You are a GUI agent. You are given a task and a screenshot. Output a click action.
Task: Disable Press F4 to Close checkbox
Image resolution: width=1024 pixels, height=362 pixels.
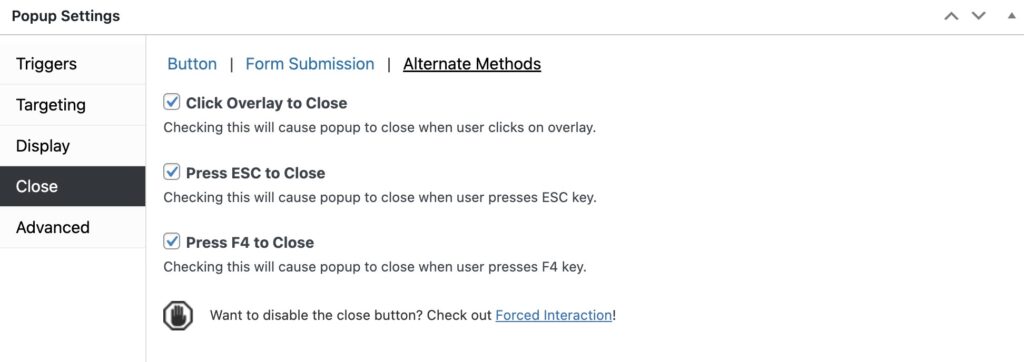tap(172, 241)
